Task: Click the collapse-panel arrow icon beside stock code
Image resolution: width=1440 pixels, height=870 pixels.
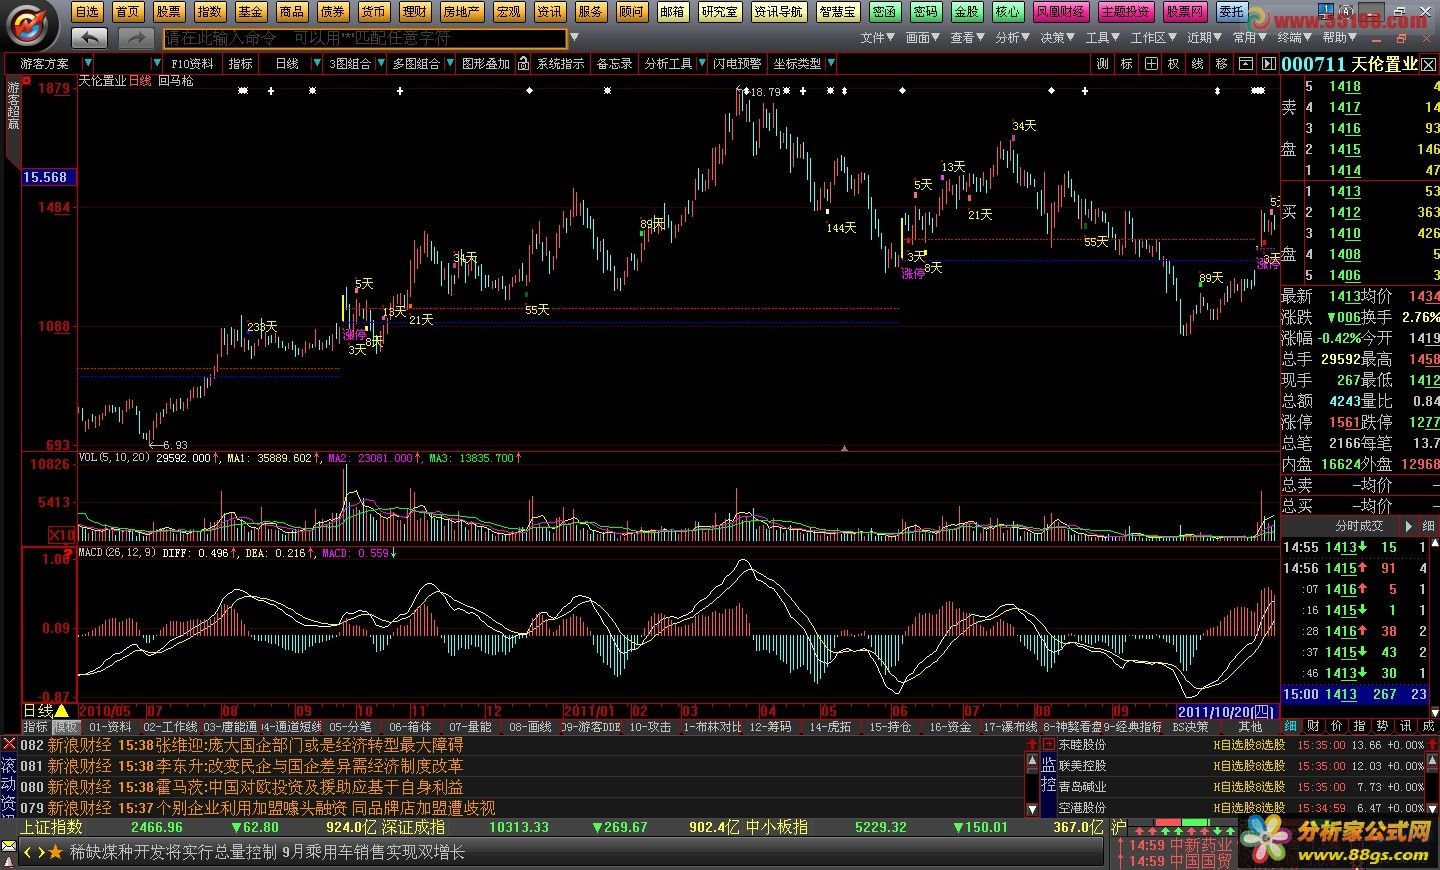Action: [x=1268, y=63]
